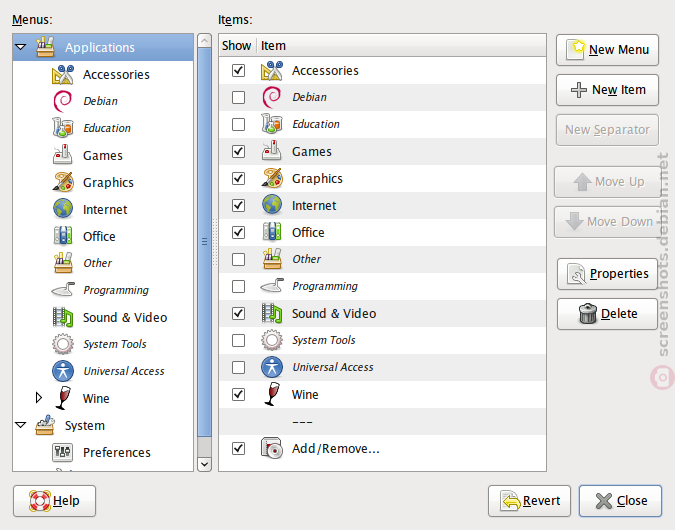This screenshot has height=530, width=675.
Task: Select Other in the Menus tree
Action: (x=97, y=263)
